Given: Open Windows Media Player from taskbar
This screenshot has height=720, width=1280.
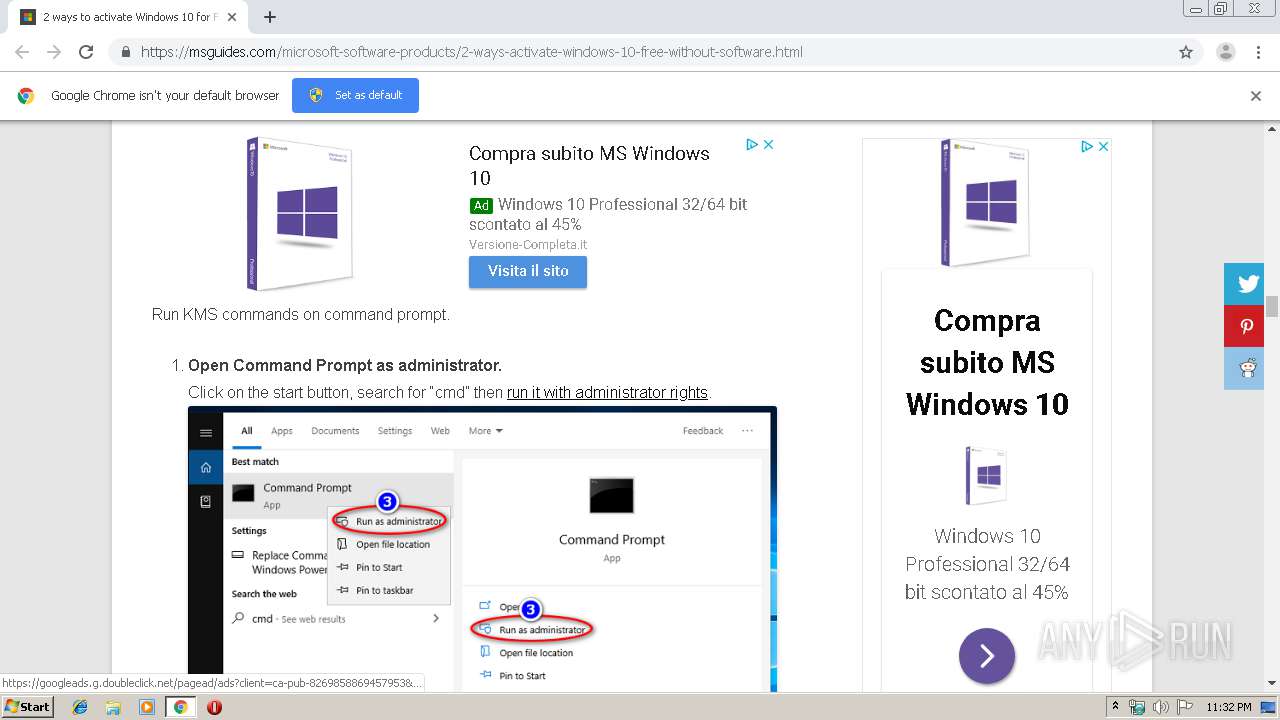Looking at the screenshot, I should 146,707.
